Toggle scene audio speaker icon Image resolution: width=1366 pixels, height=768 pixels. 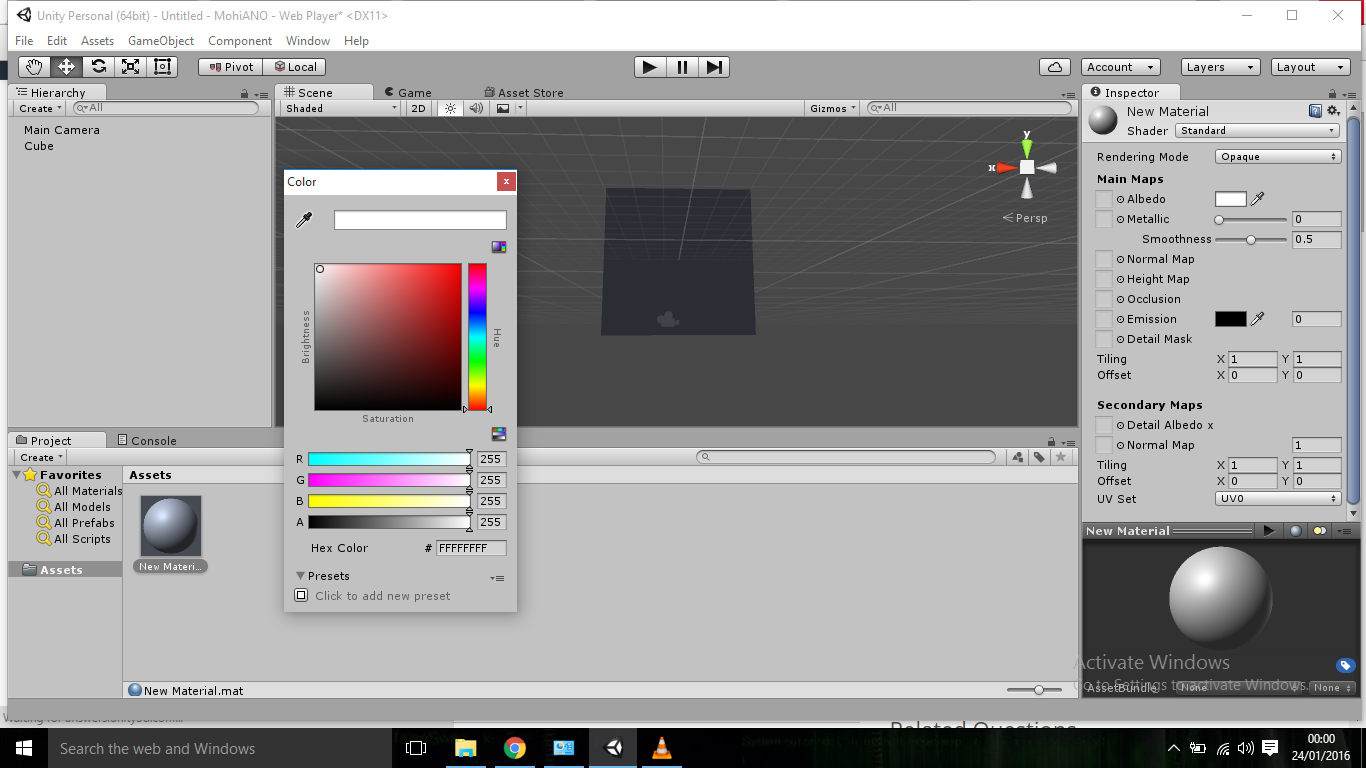[x=476, y=108]
